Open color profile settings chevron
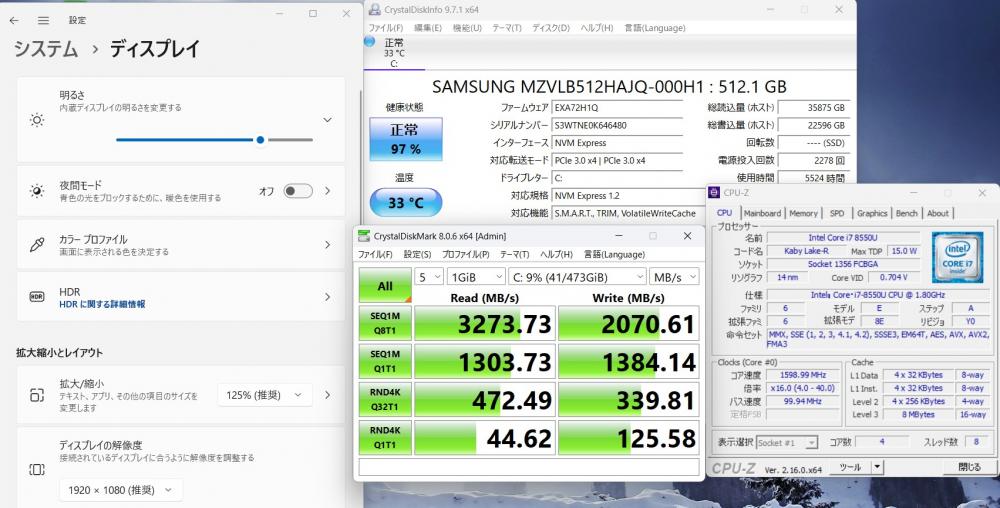The height and width of the screenshot is (508, 1000). click(x=328, y=245)
